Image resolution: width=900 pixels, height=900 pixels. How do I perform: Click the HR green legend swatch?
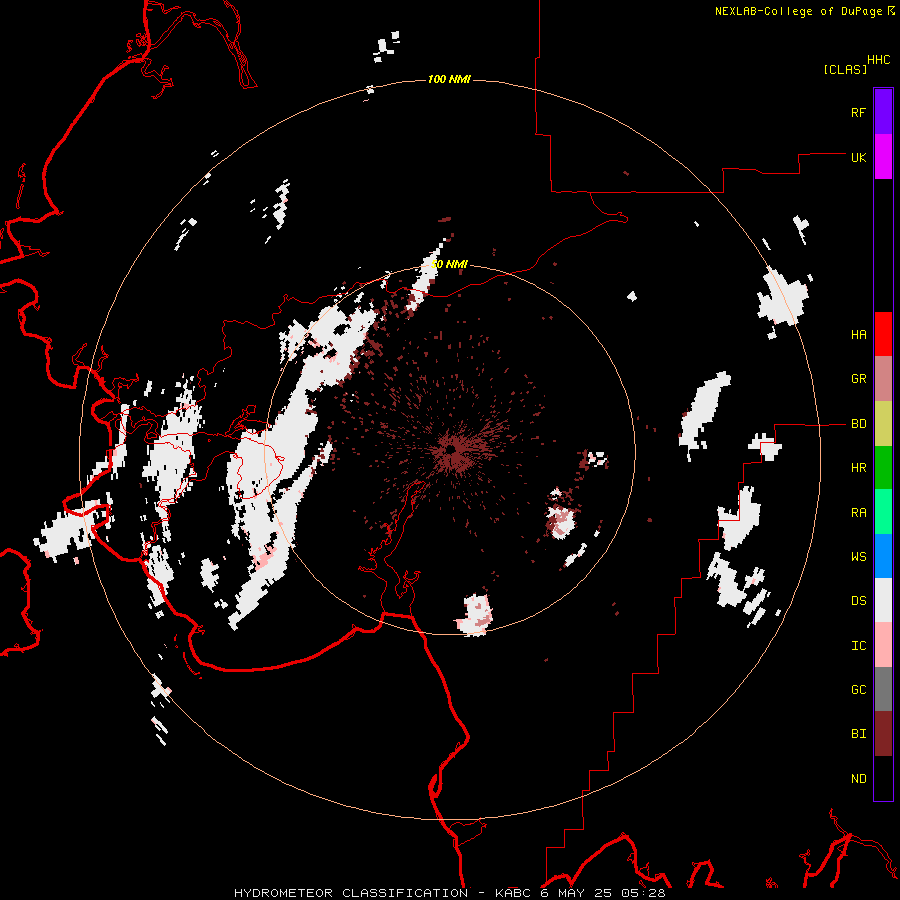883,468
